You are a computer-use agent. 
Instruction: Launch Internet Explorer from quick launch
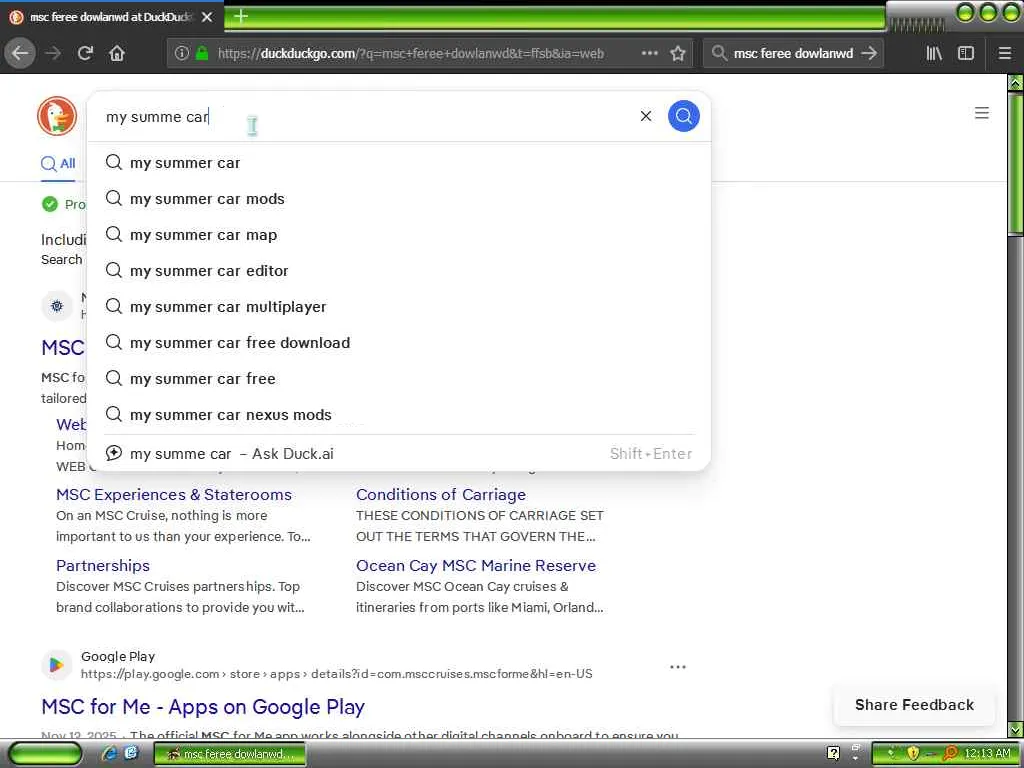[x=110, y=754]
